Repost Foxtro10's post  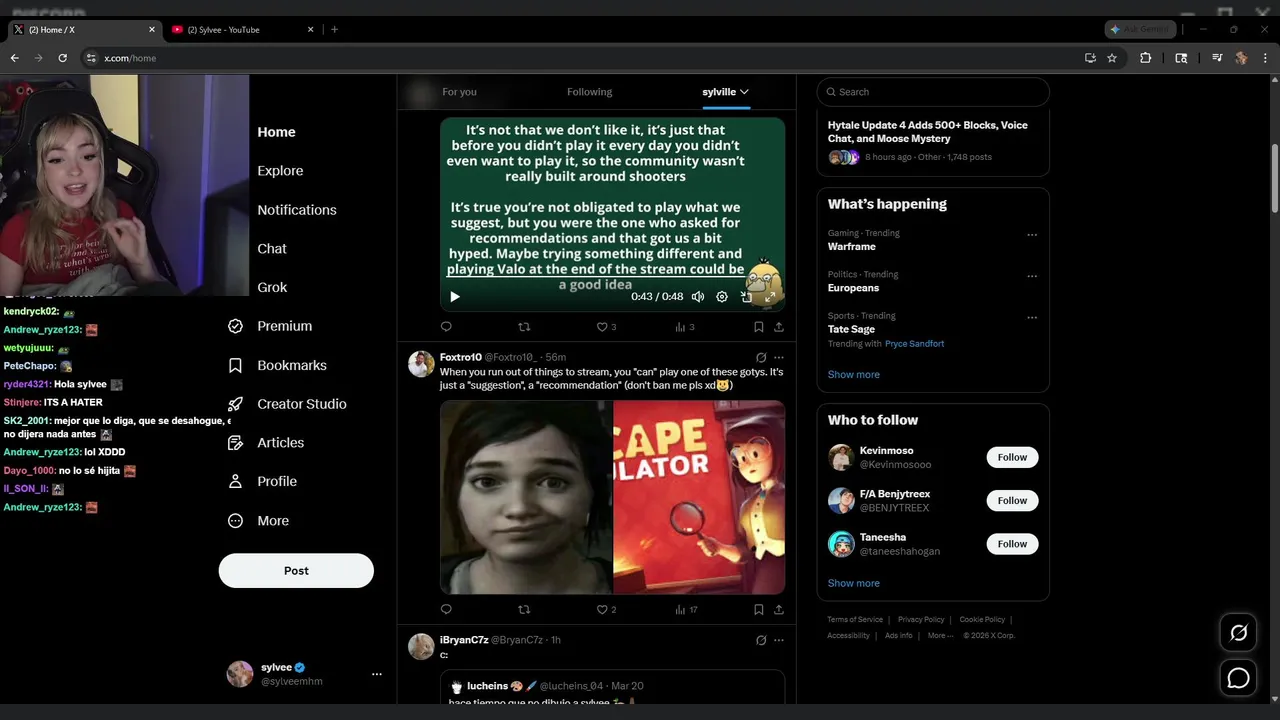coord(524,609)
